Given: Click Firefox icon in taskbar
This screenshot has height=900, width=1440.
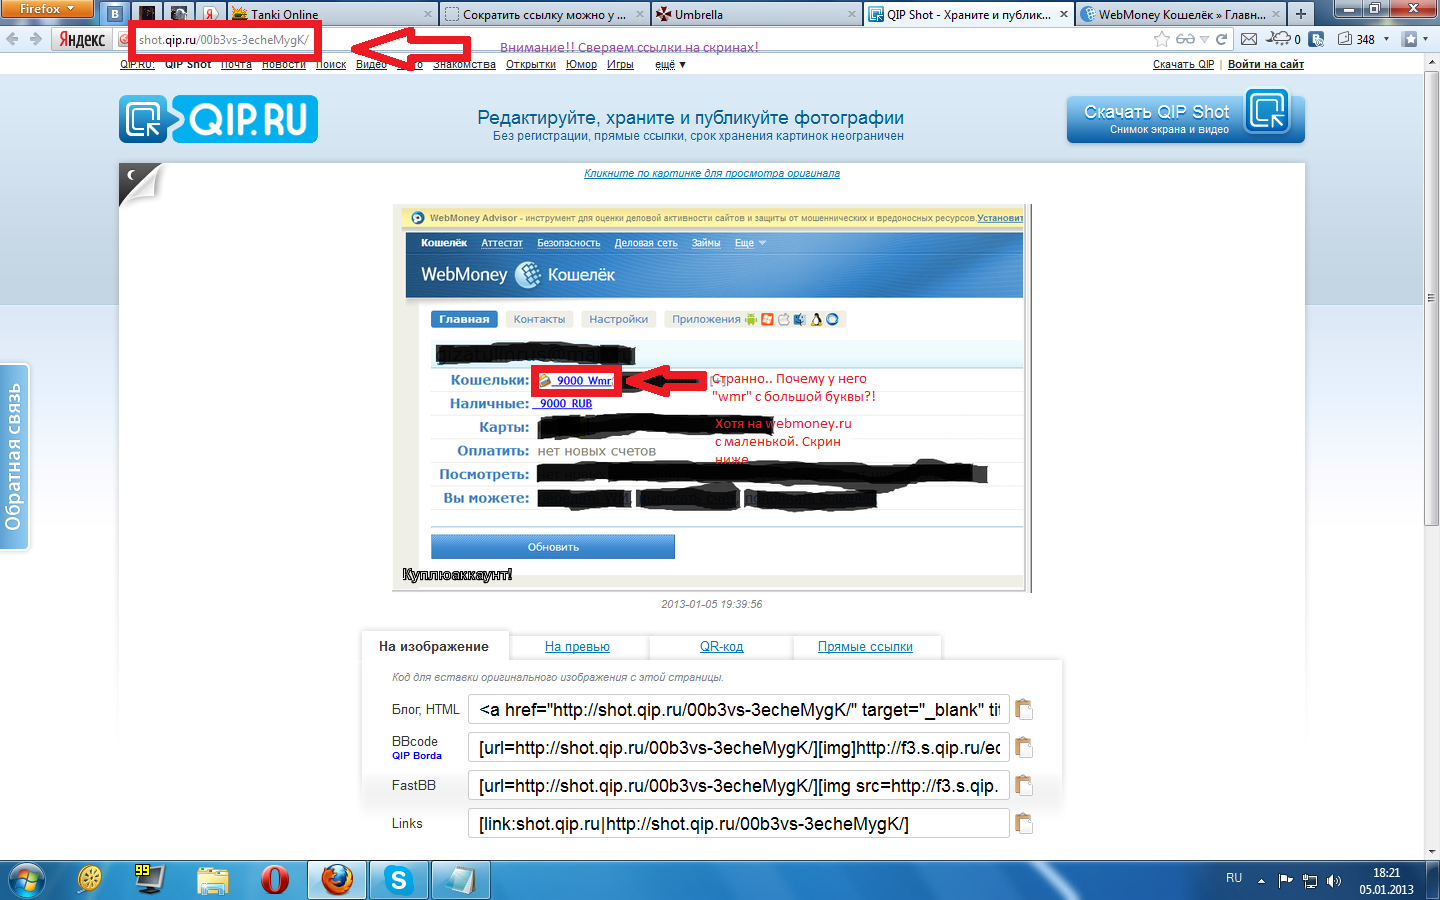Looking at the screenshot, I should click(x=336, y=880).
